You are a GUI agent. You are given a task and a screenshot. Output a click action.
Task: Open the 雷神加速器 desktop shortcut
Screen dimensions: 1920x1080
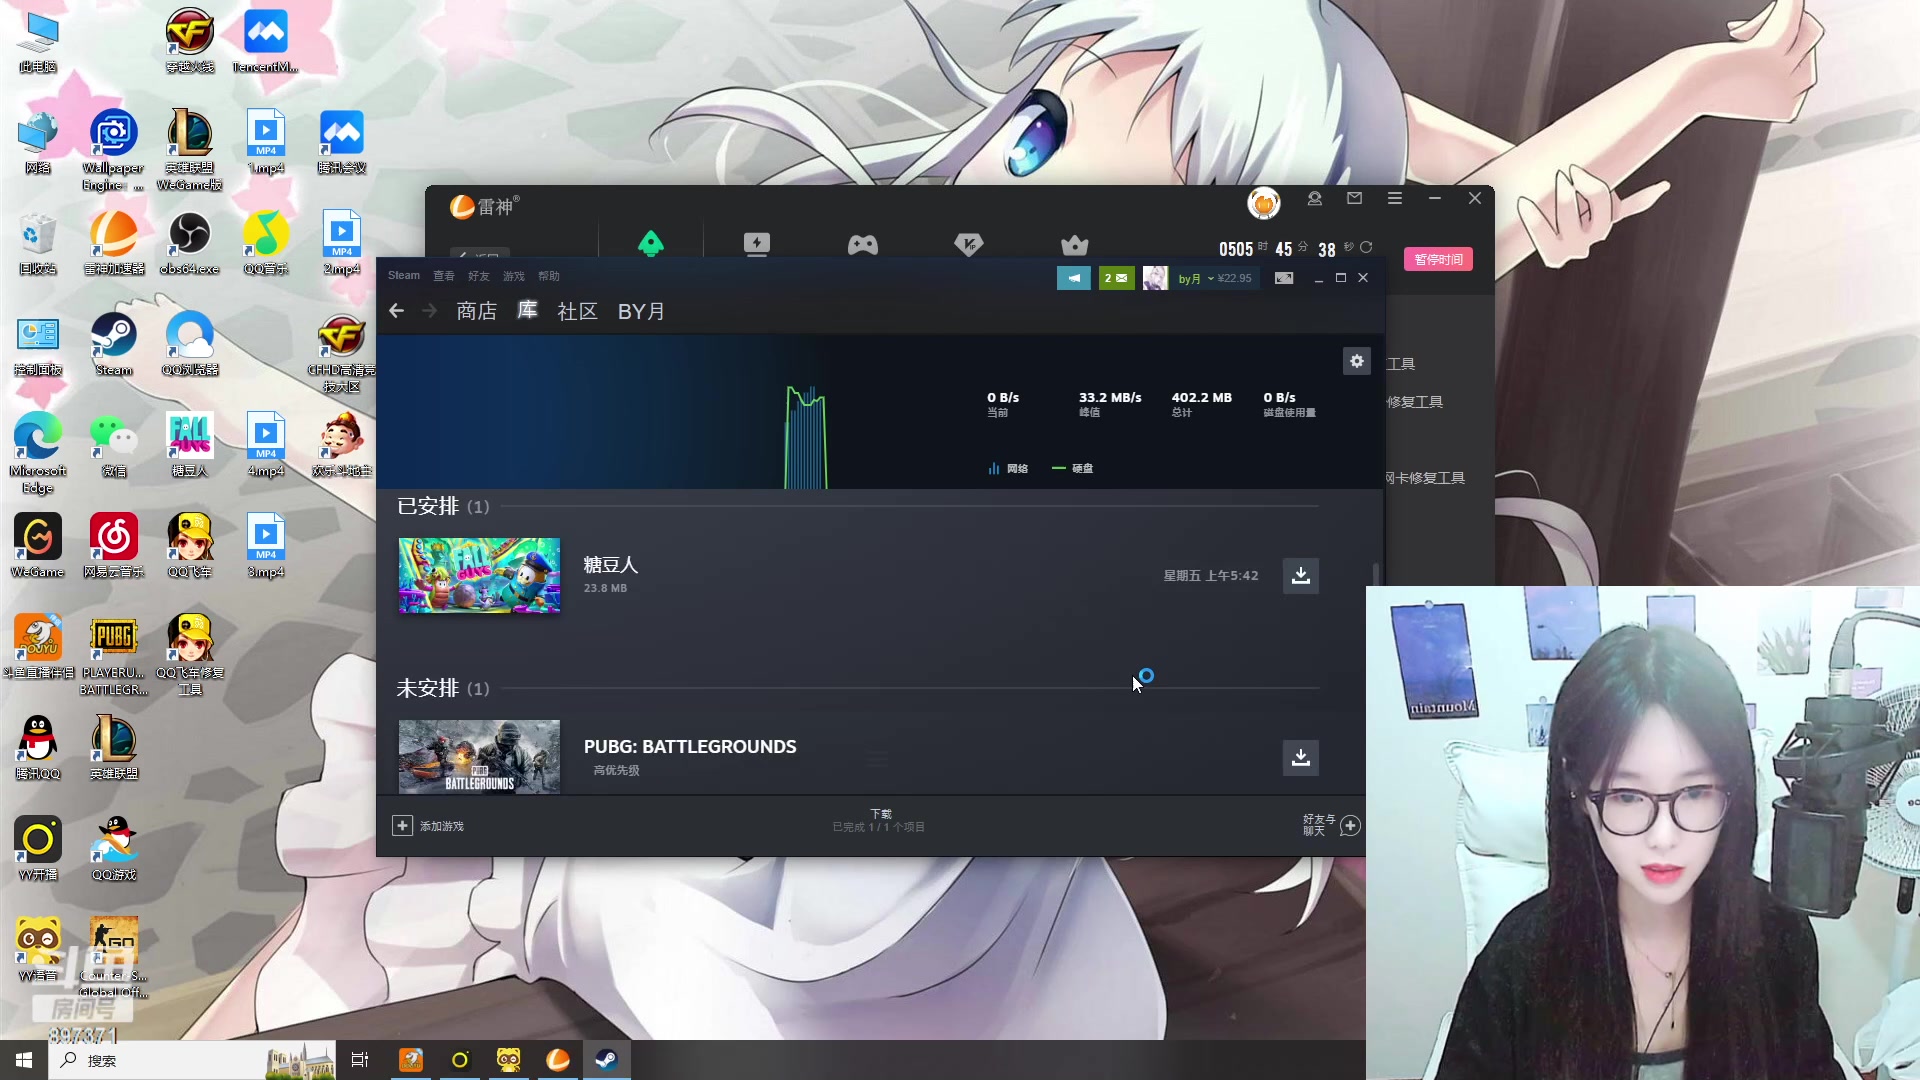[x=114, y=243]
